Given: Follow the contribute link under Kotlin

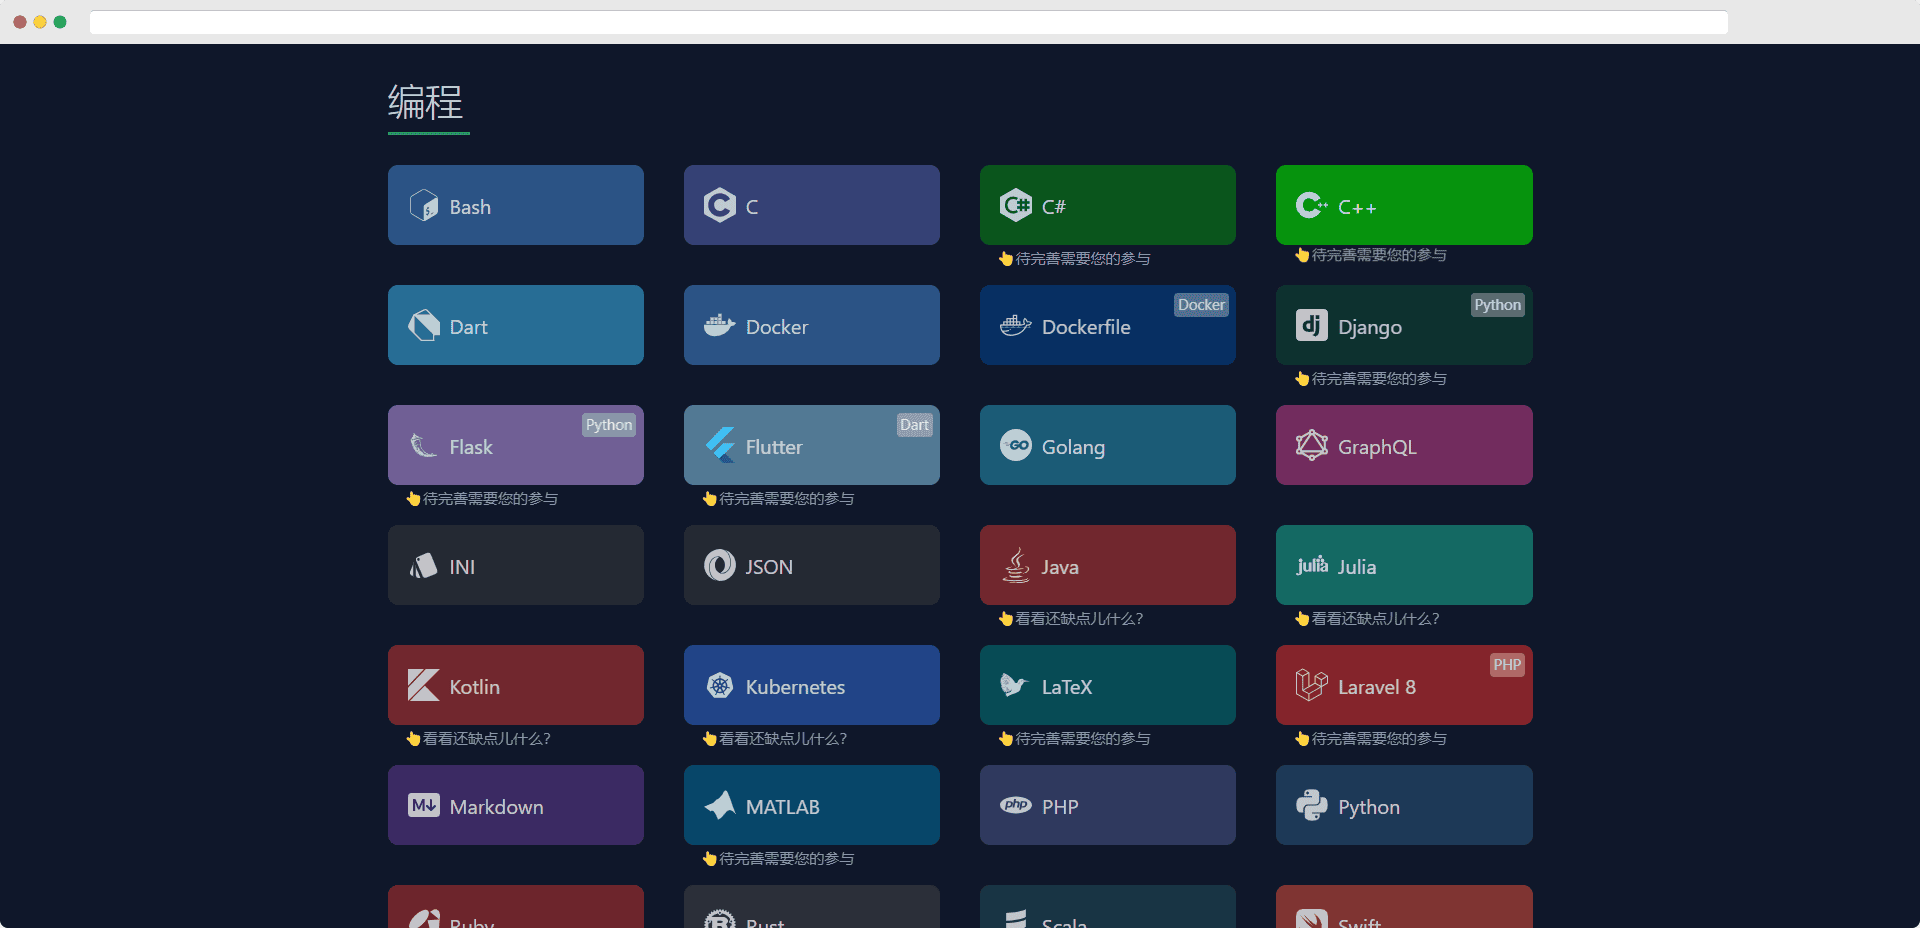Looking at the screenshot, I should (x=486, y=739).
